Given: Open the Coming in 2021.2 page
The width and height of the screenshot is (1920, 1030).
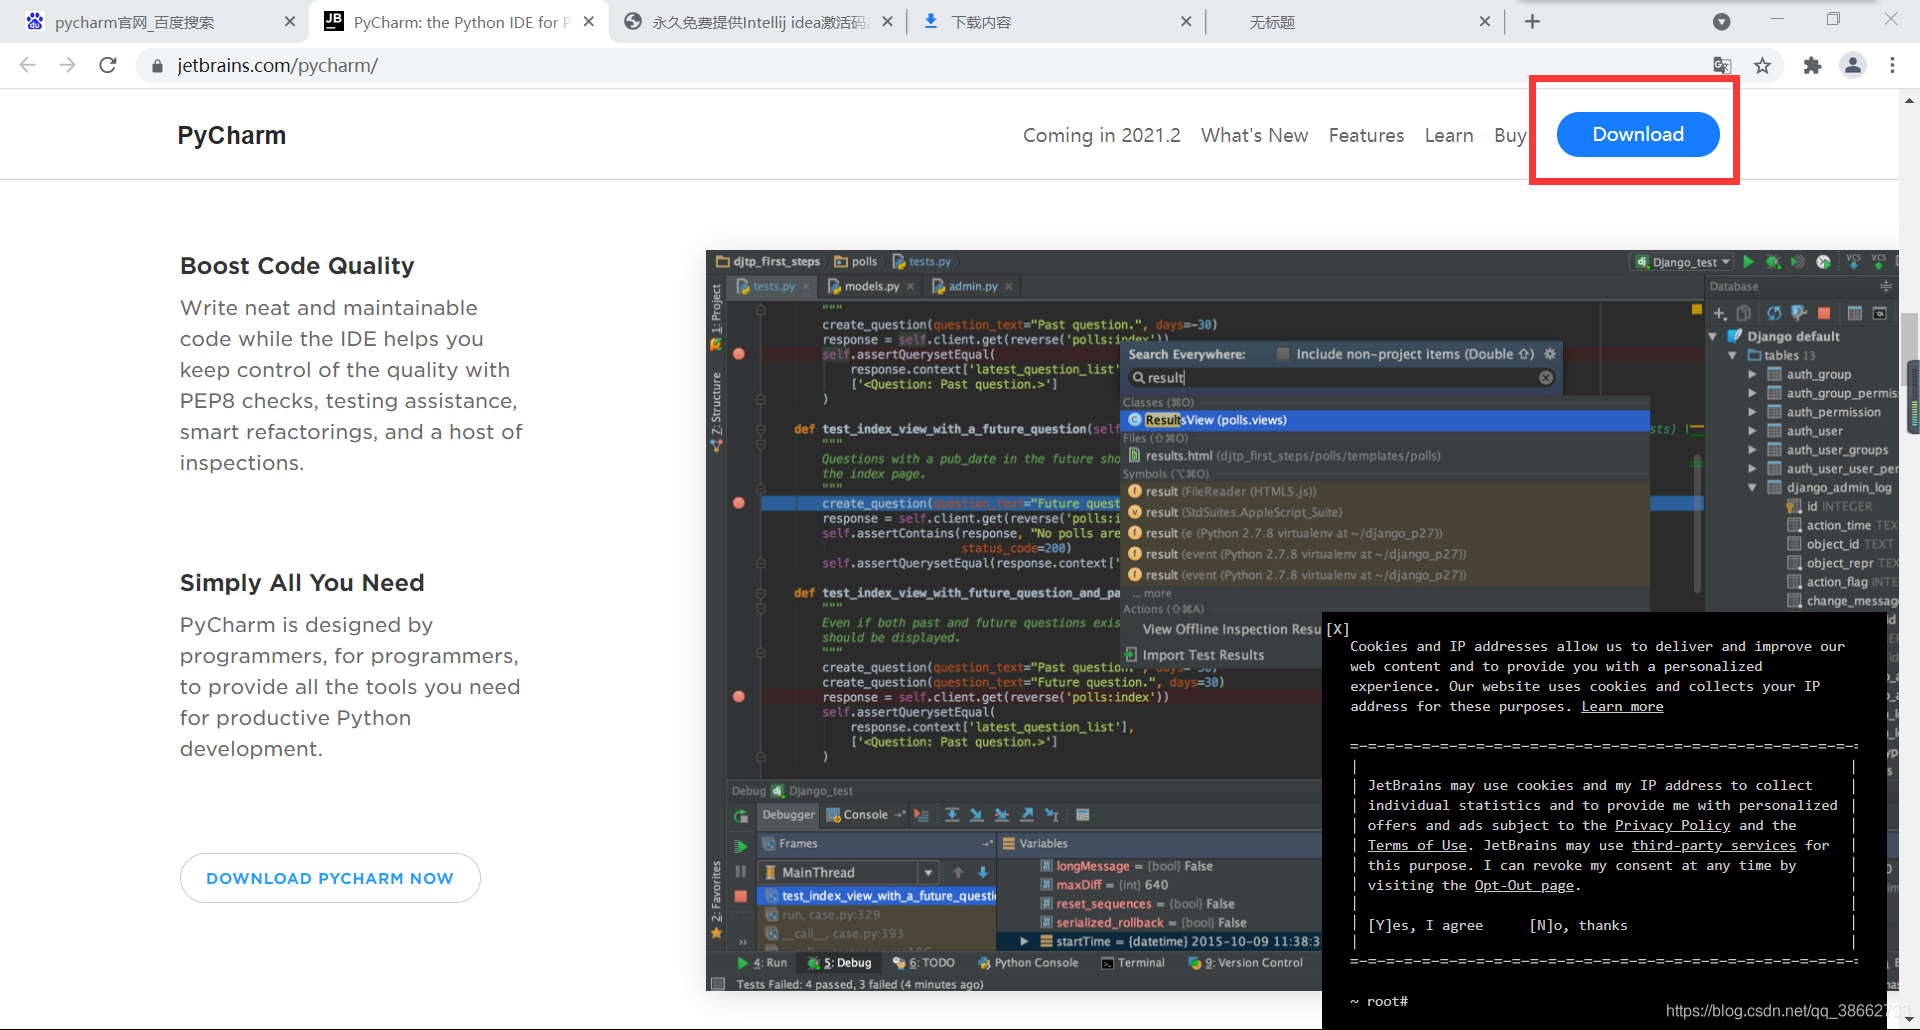Looking at the screenshot, I should [1101, 135].
